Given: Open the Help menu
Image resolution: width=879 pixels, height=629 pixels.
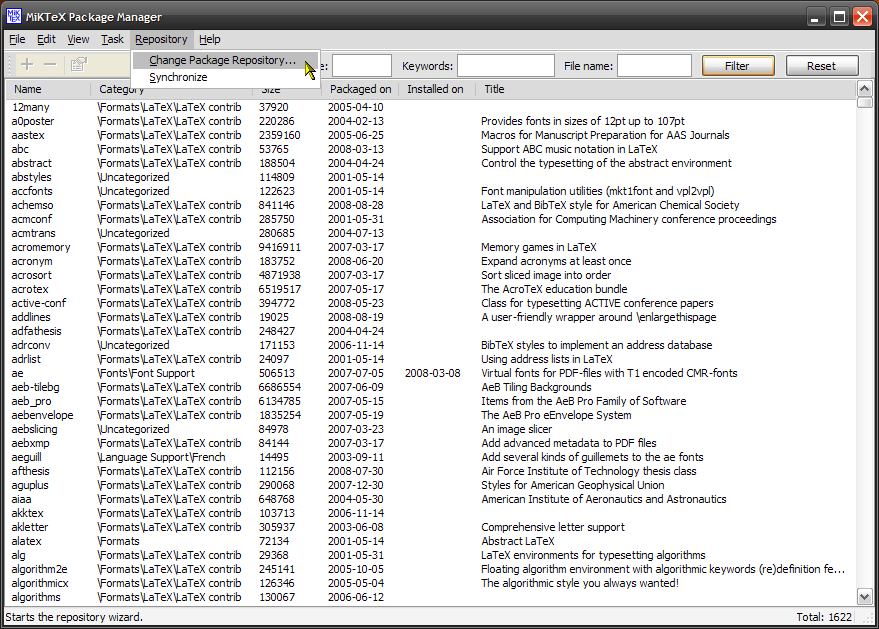Looking at the screenshot, I should pyautogui.click(x=210, y=39).
